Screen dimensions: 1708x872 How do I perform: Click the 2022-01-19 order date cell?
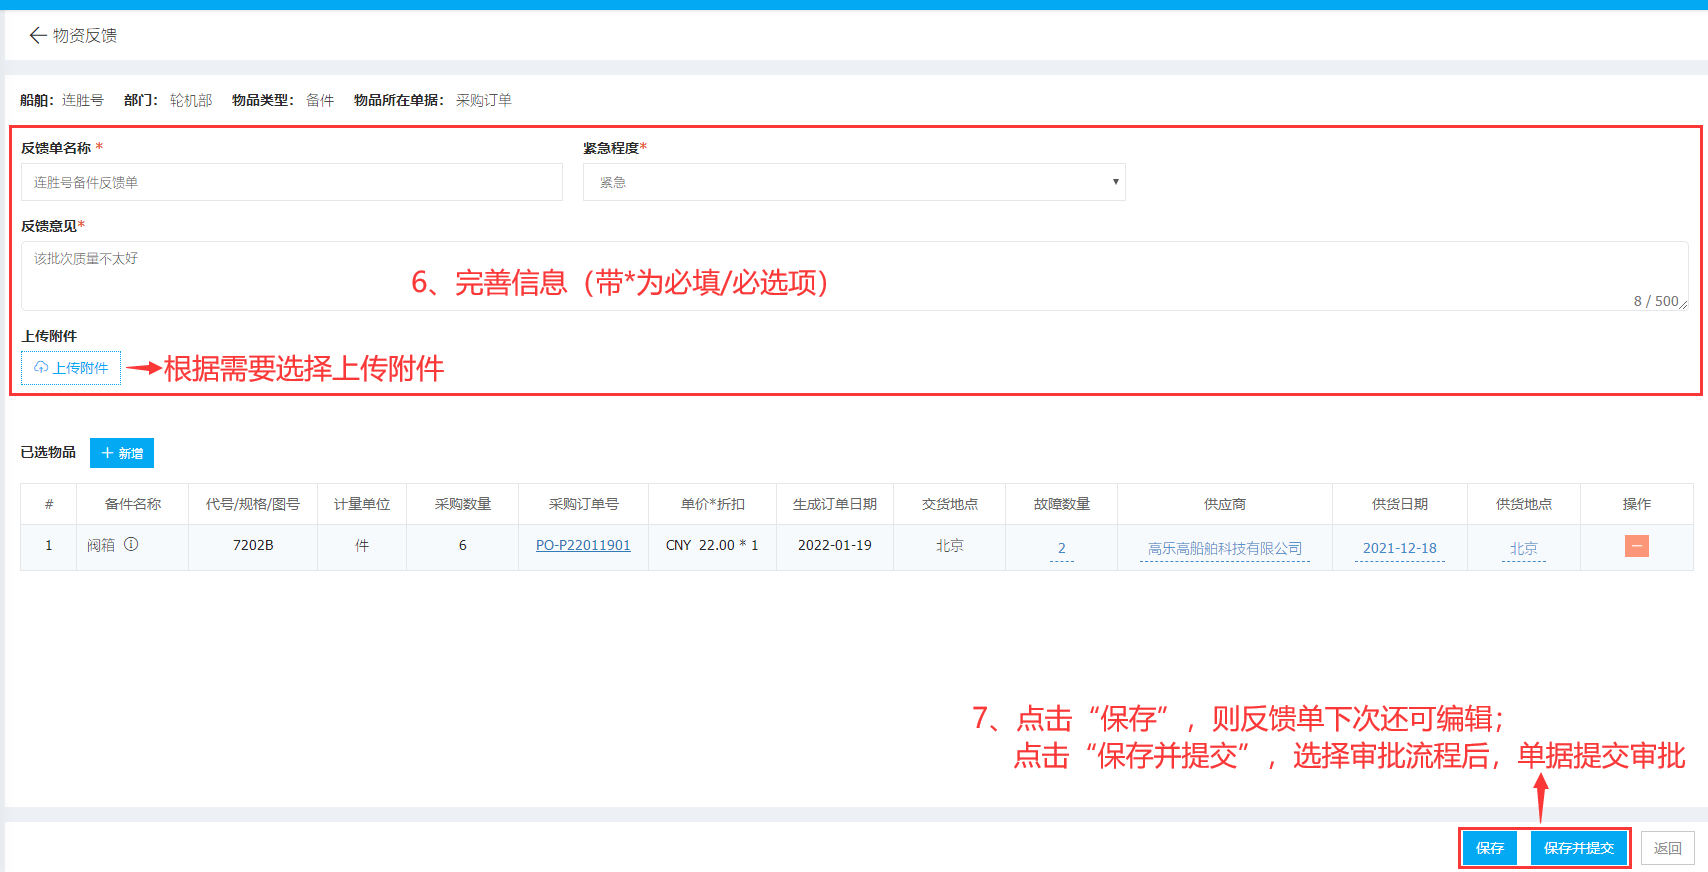click(835, 545)
